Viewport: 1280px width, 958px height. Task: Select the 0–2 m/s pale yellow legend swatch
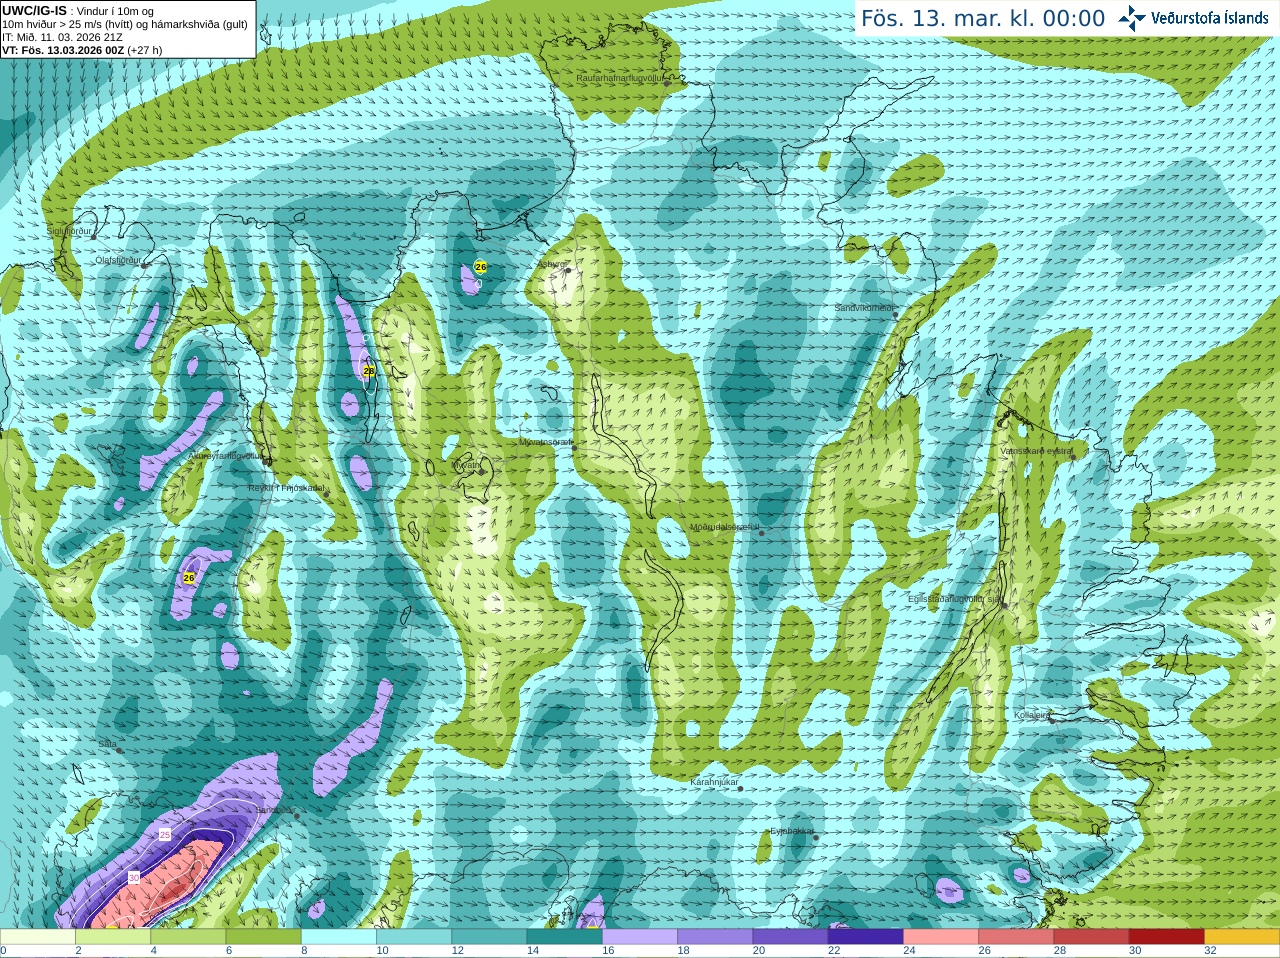click(37, 937)
